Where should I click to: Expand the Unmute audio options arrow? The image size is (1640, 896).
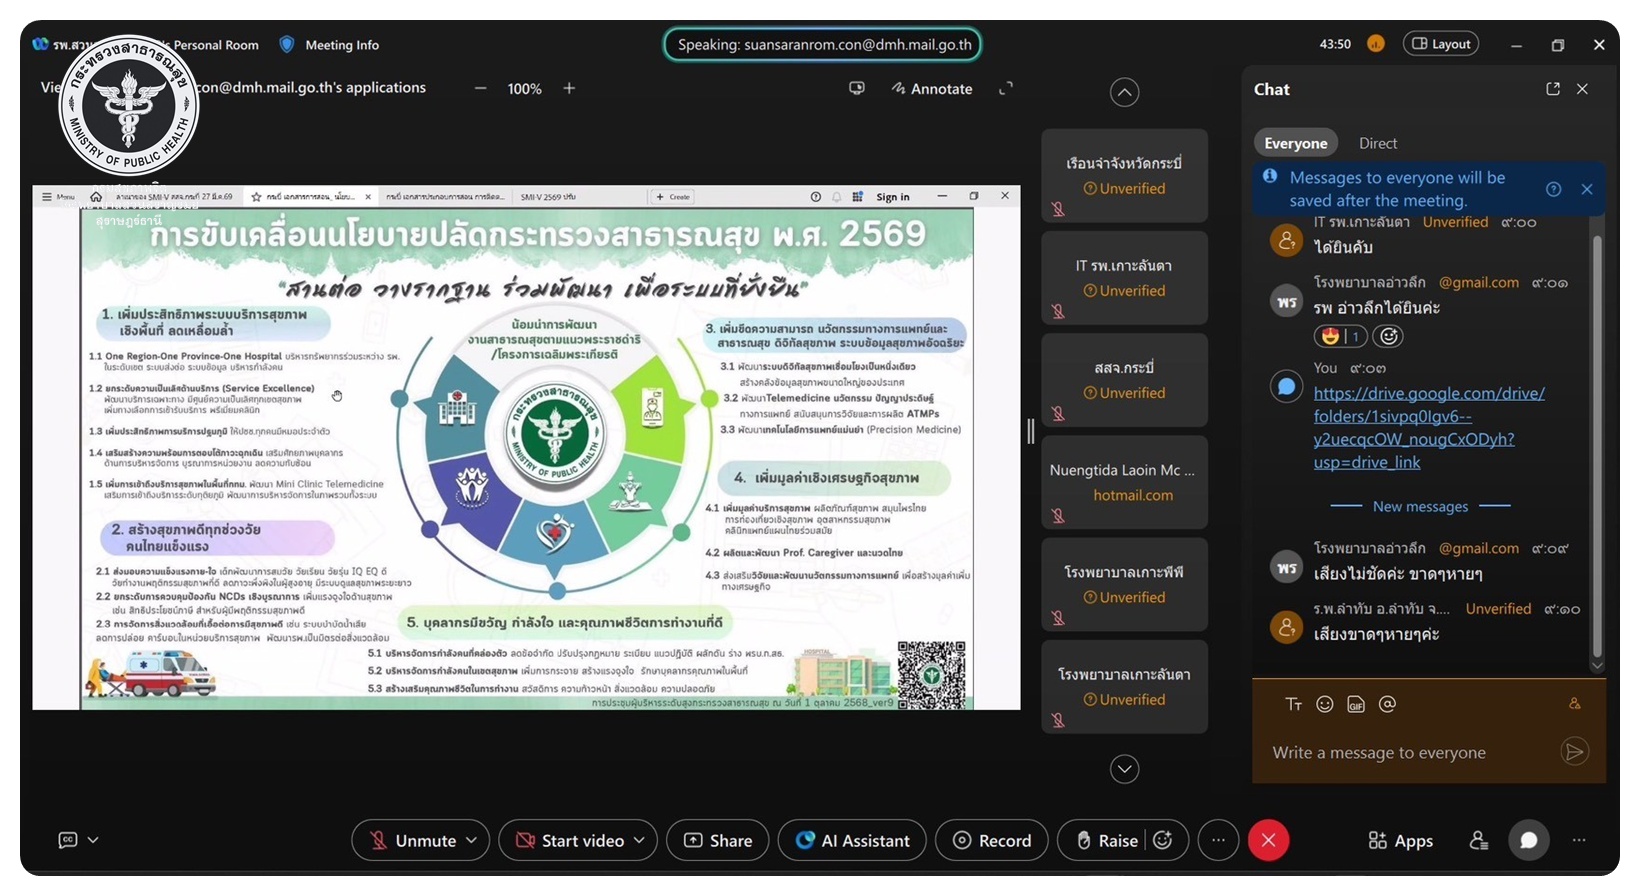pyautogui.click(x=472, y=840)
